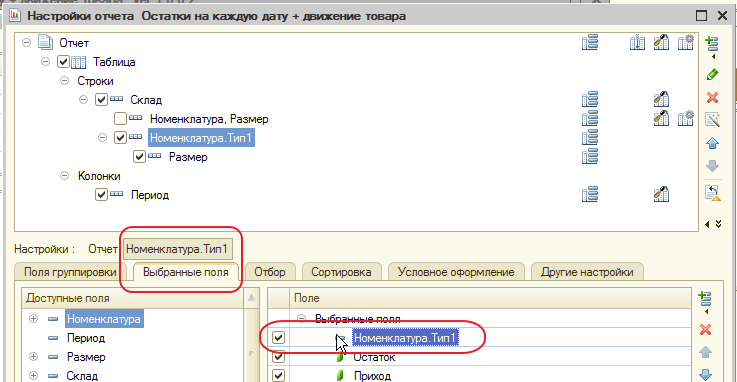Collapse the Таблица node
This screenshot has width=737, height=382.
coord(46,62)
